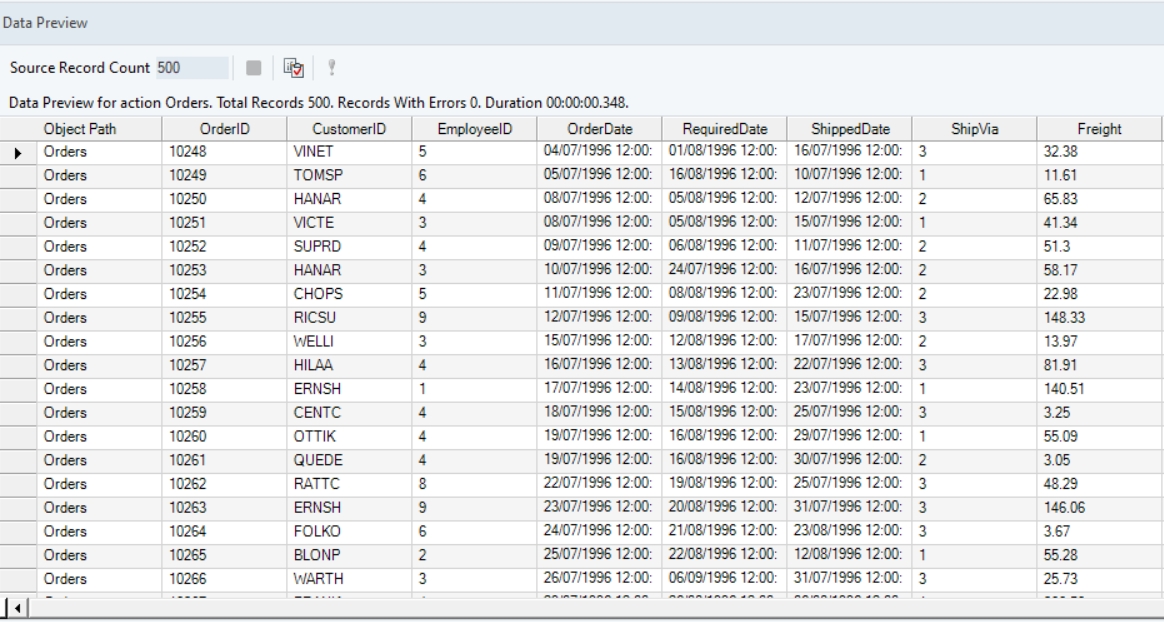This screenshot has width=1164, height=622.
Task: Click the CustomerID column header
Action: (x=348, y=129)
